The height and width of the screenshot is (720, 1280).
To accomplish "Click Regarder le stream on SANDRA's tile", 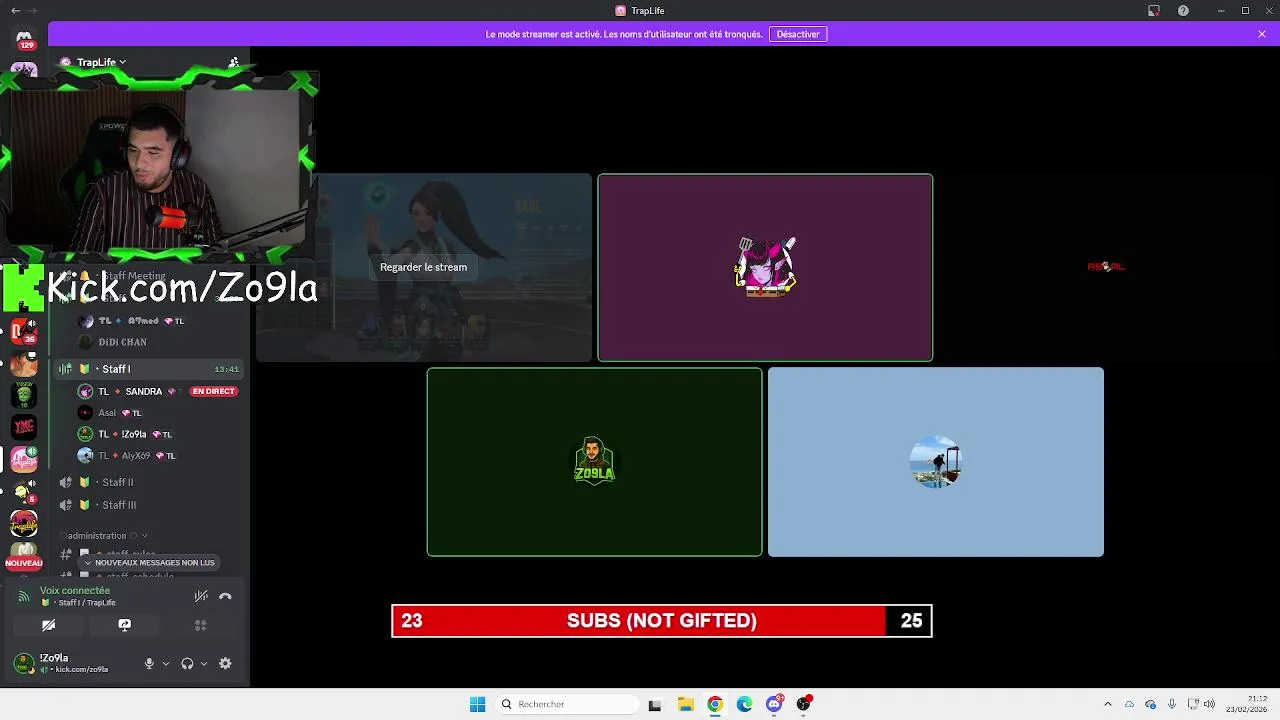I will coord(423,267).
